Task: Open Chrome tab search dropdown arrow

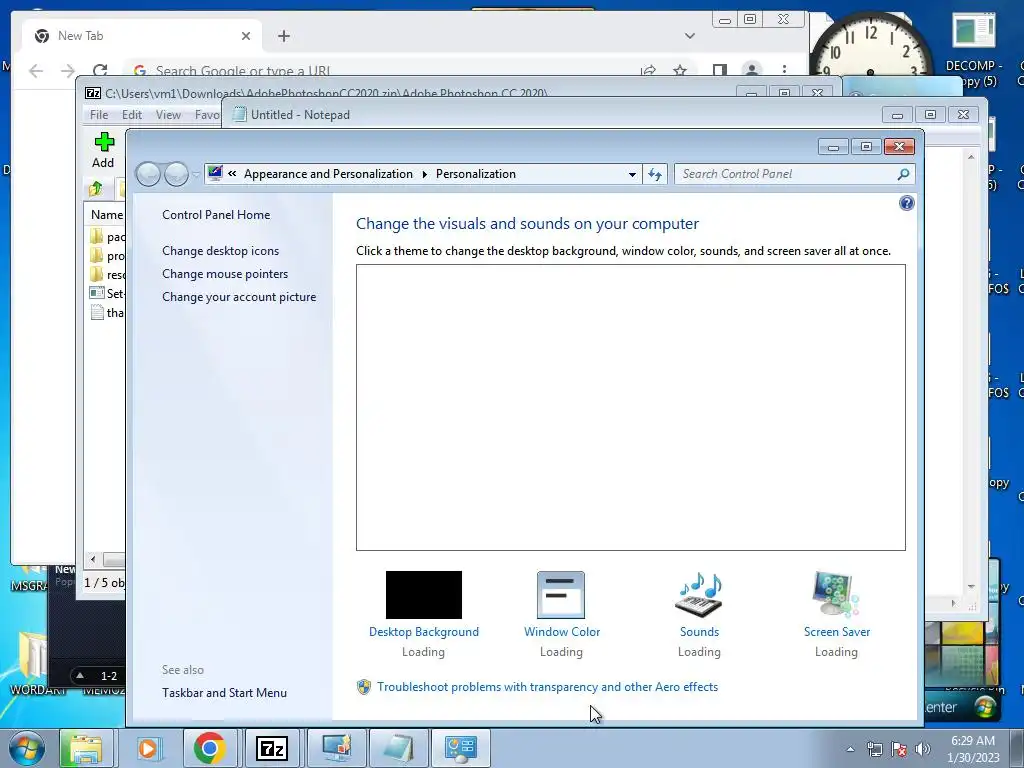Action: [x=690, y=36]
